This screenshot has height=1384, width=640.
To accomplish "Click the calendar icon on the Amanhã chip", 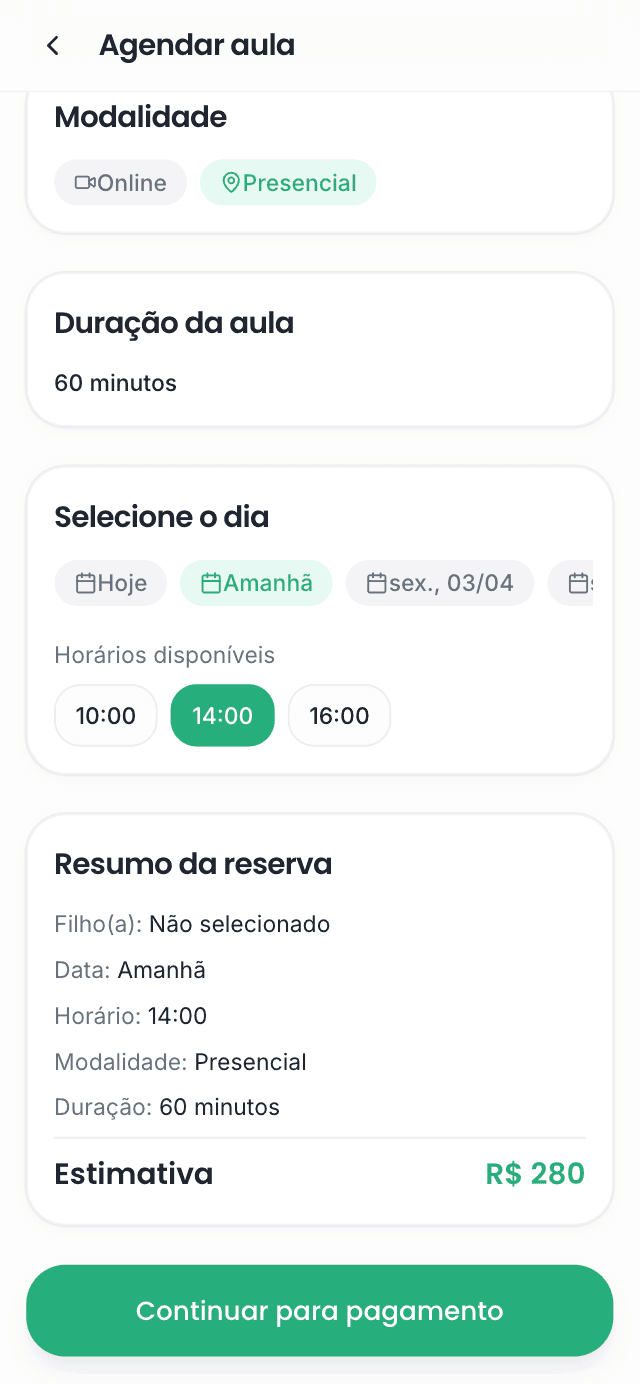I will [211, 583].
